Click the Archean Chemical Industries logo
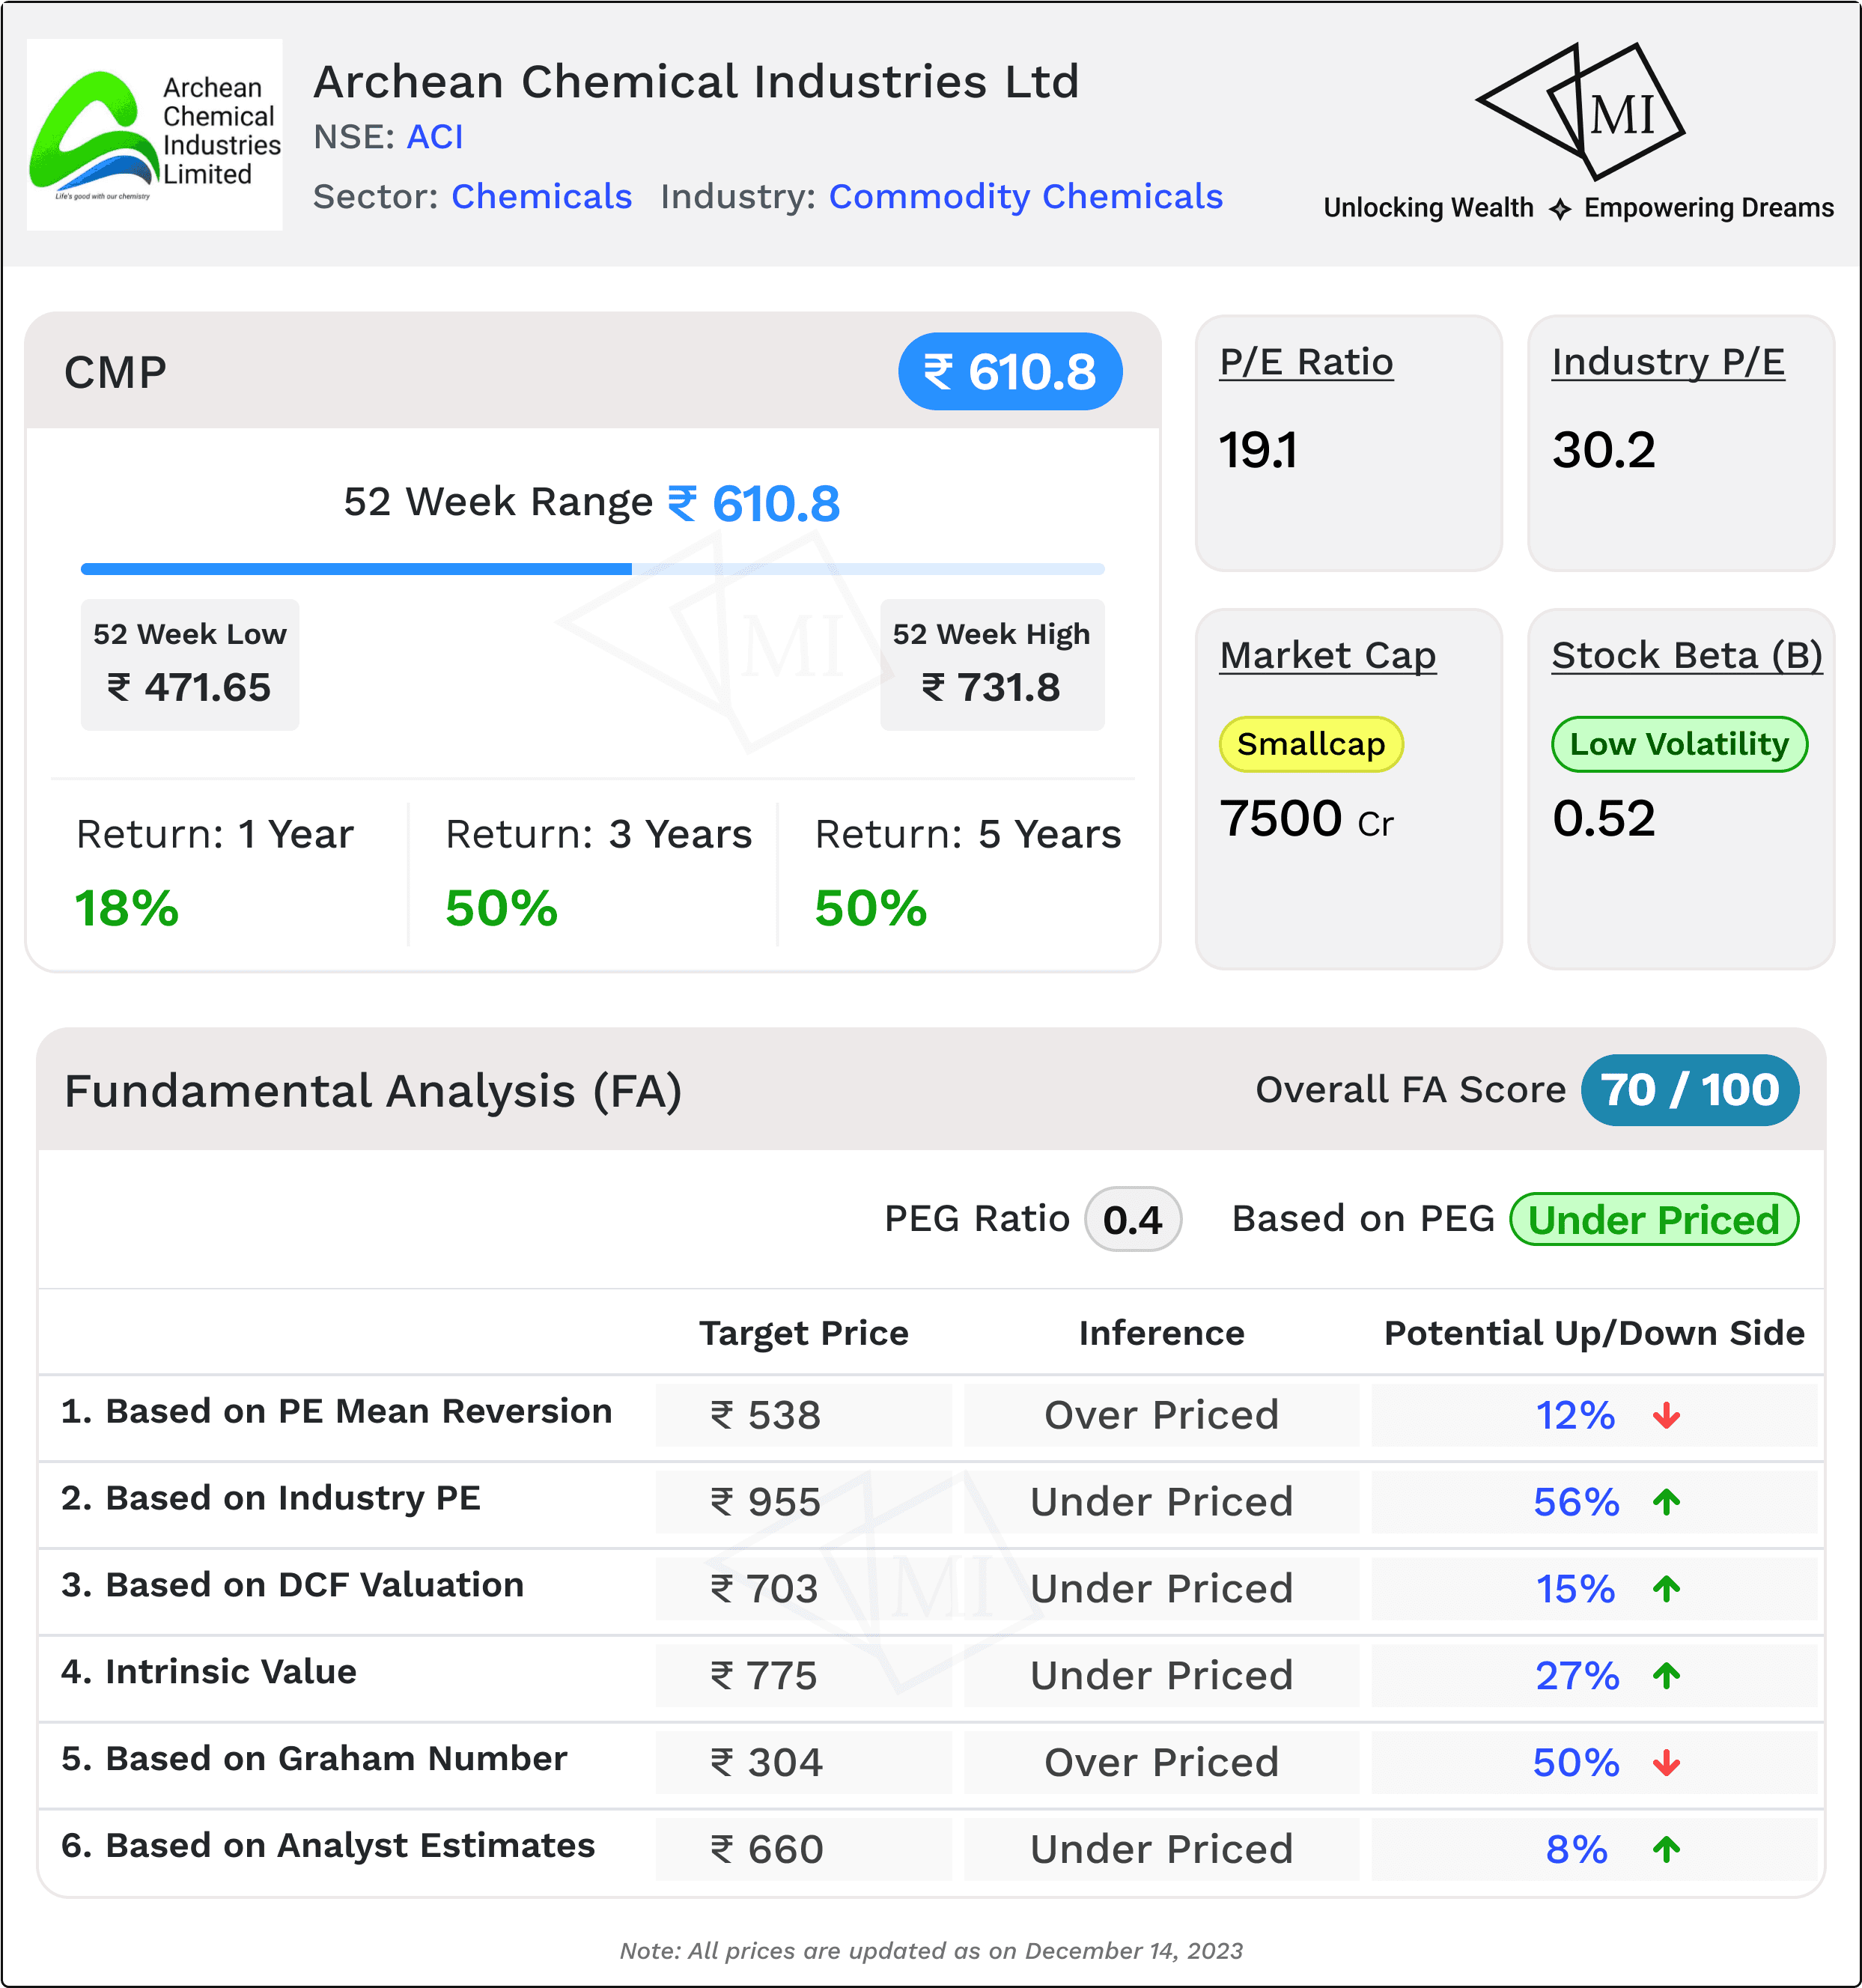This screenshot has height=1988, width=1862. point(155,135)
